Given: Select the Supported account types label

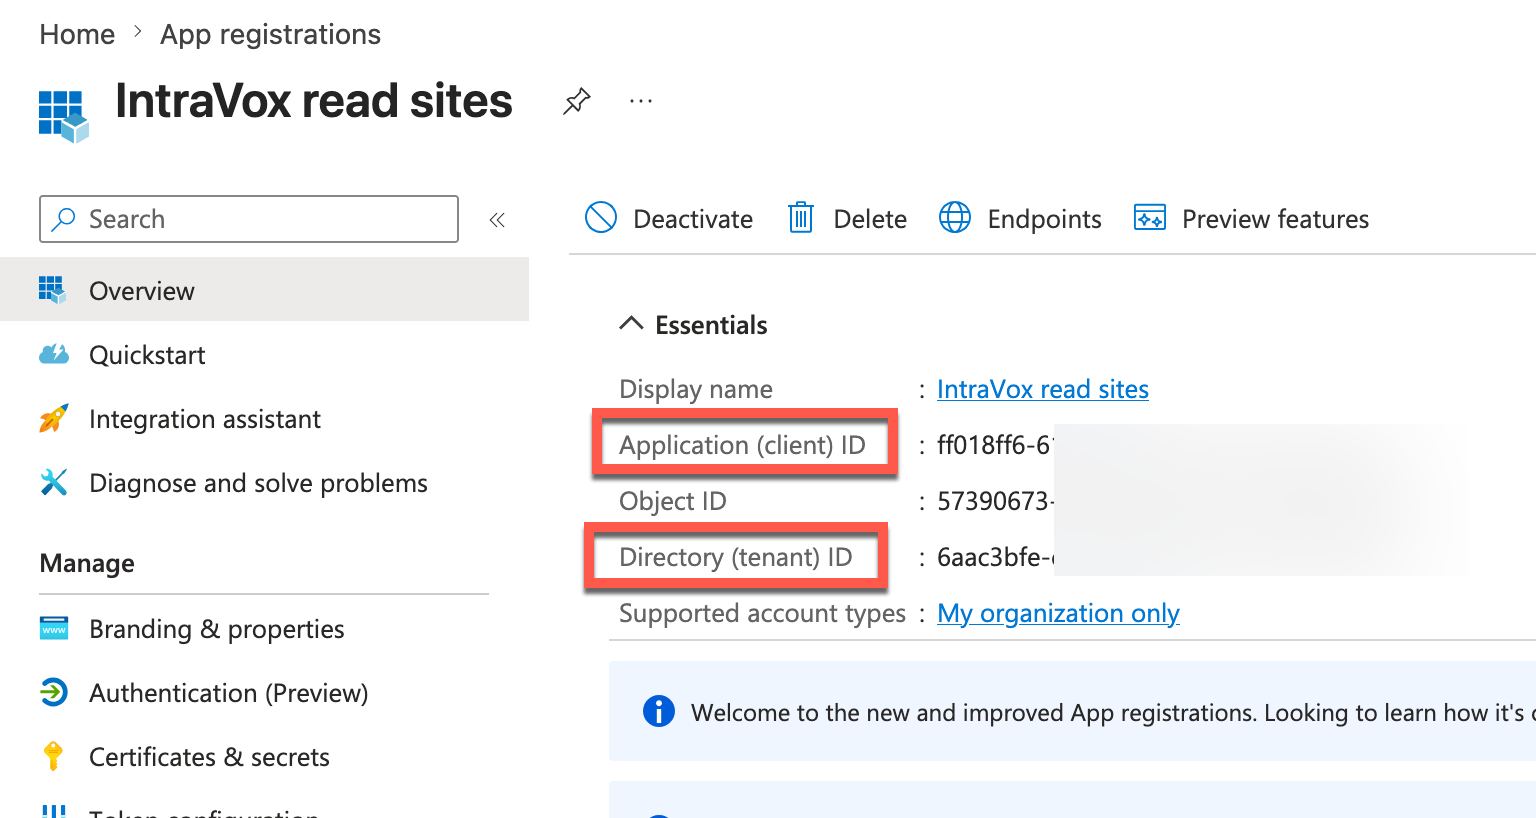Looking at the screenshot, I should 762,613.
